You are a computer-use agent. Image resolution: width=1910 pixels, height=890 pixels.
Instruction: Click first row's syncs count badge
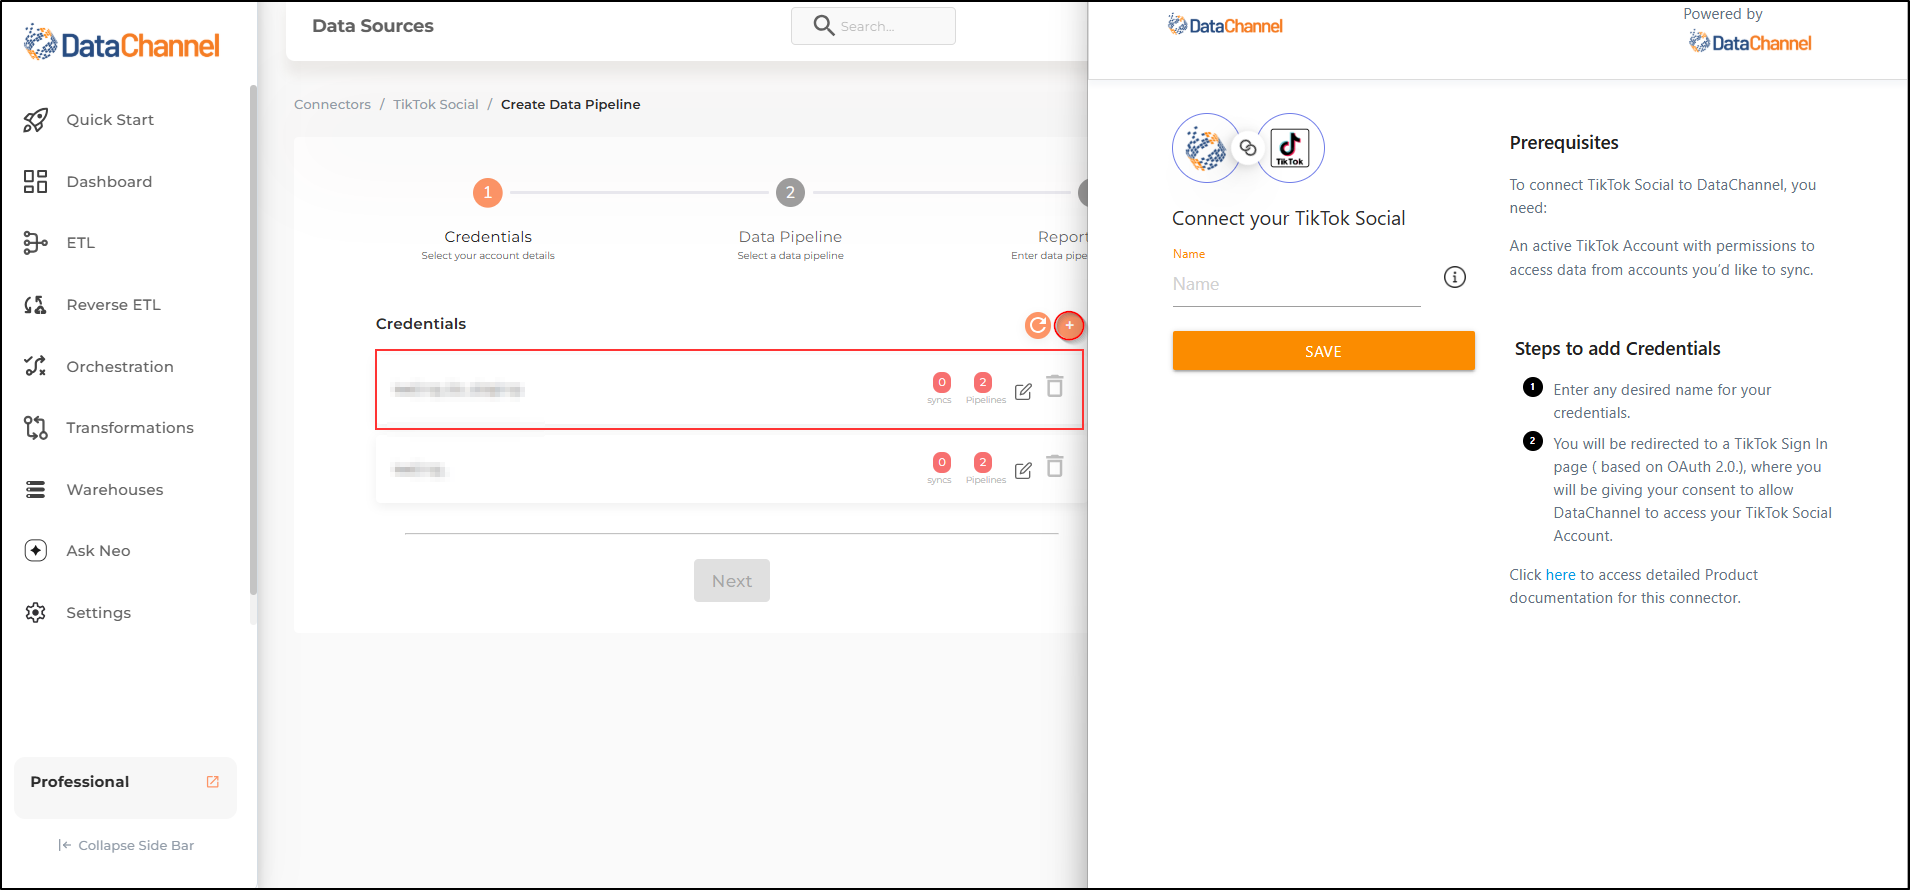point(942,382)
